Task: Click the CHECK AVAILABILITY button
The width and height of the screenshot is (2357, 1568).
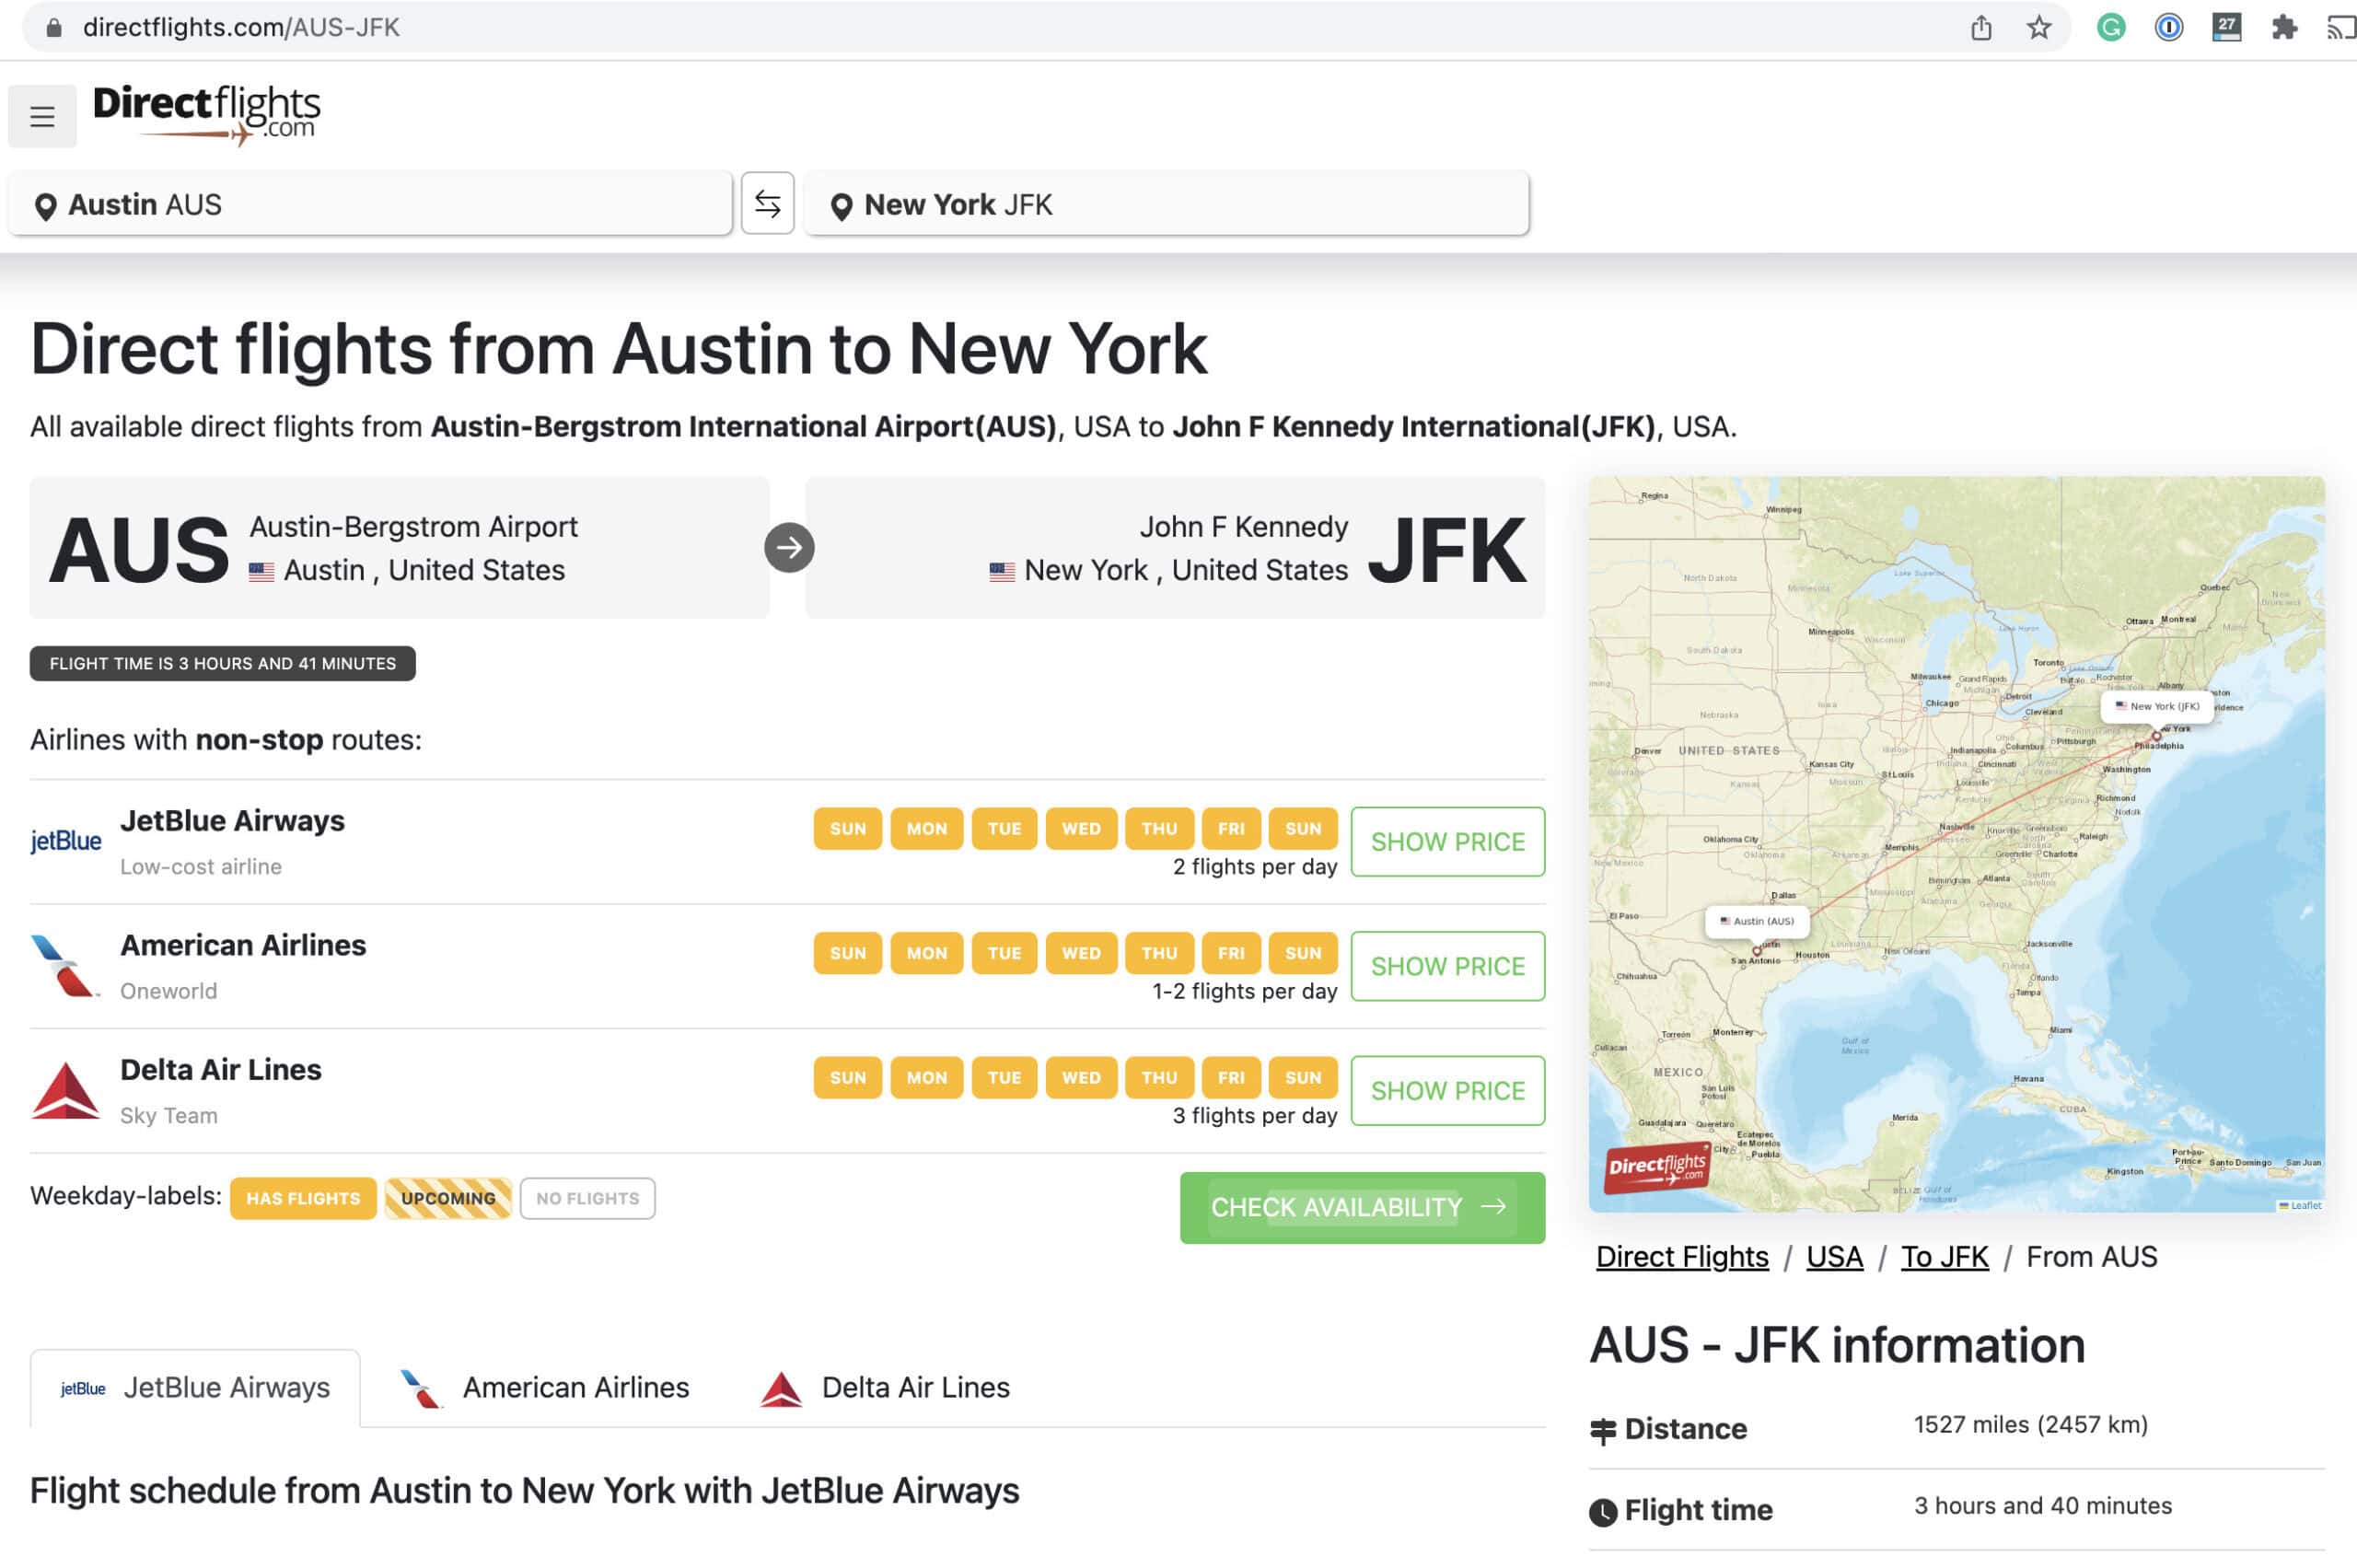Action: 1361,1207
